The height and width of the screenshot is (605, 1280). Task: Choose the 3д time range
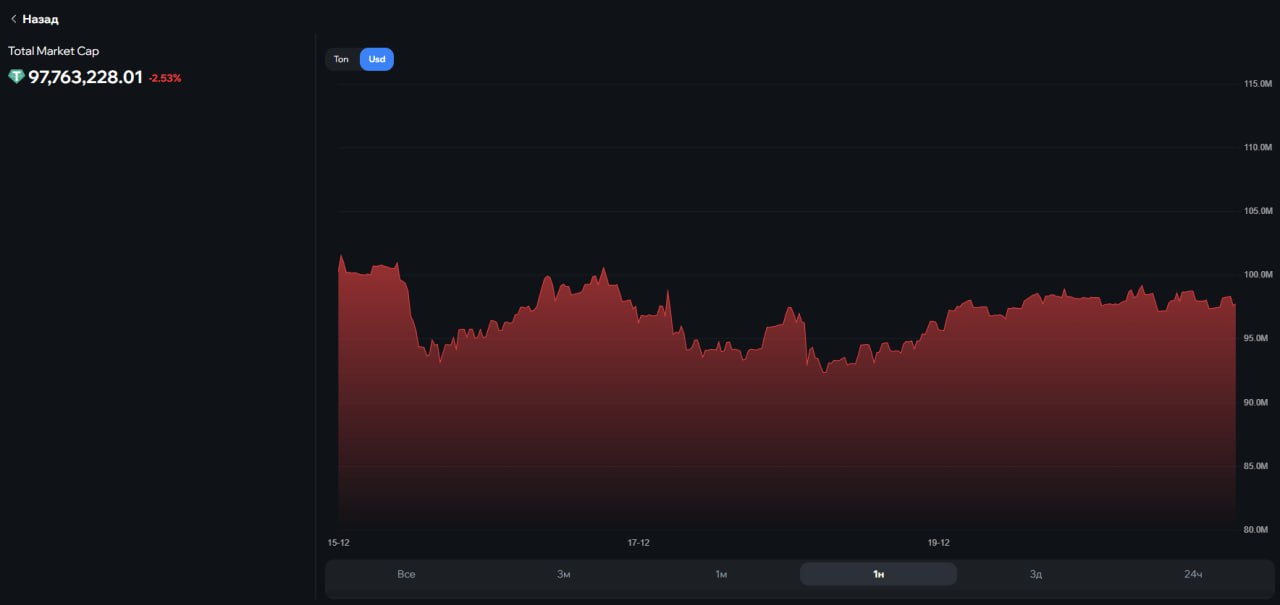pos(1036,574)
